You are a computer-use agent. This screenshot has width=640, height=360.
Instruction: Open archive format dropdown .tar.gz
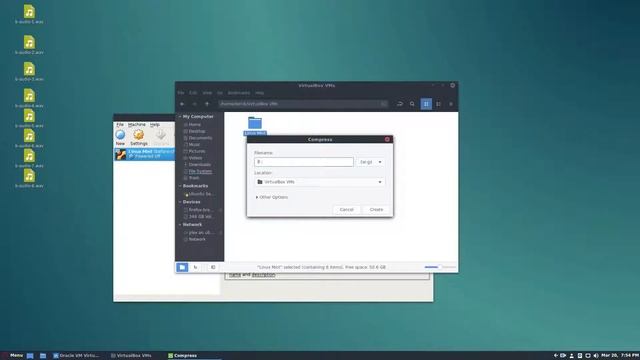pos(370,162)
